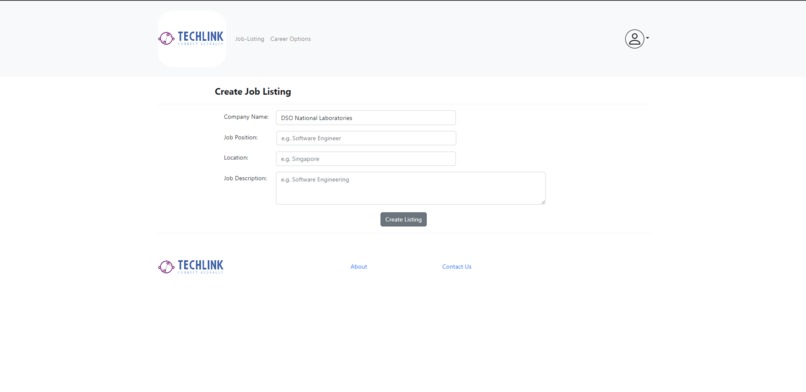Select the Location input field
The height and width of the screenshot is (392, 806).
(x=365, y=159)
